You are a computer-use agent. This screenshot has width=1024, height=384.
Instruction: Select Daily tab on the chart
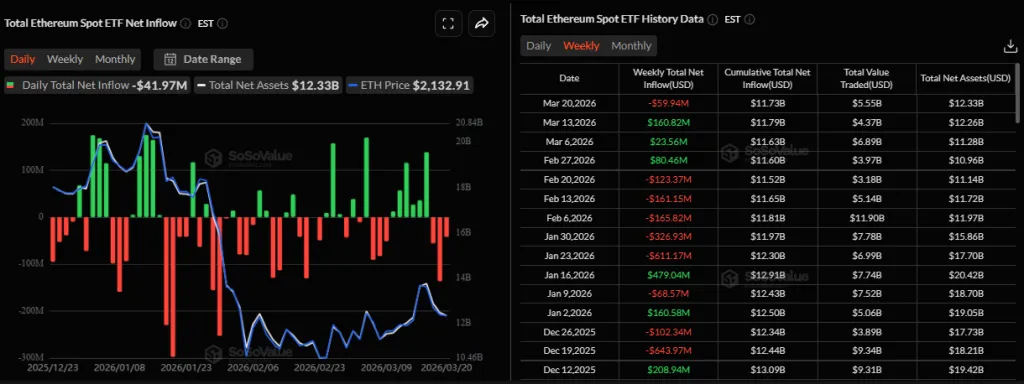click(x=22, y=59)
